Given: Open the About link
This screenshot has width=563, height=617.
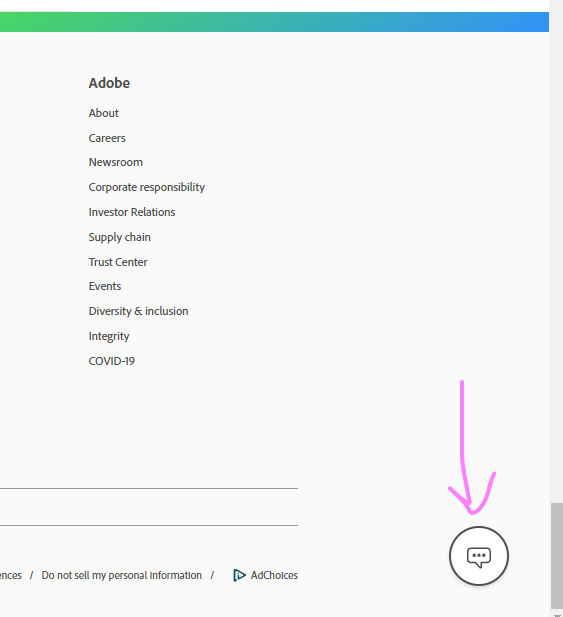Looking at the screenshot, I should pos(103,113).
